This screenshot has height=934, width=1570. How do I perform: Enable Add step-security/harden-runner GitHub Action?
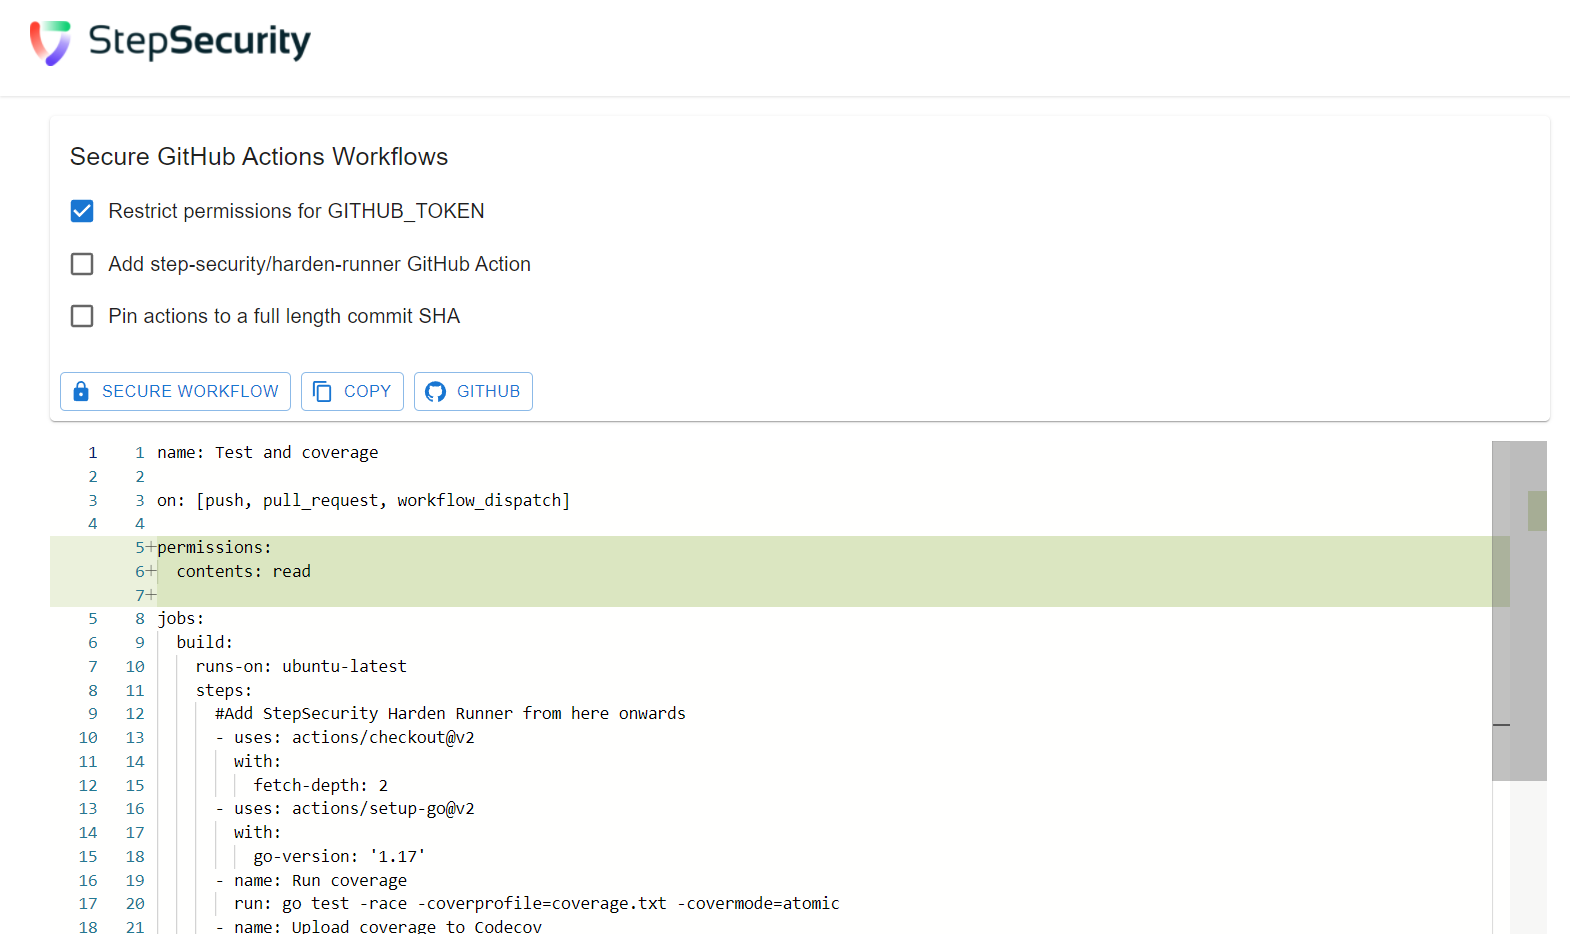click(x=82, y=264)
